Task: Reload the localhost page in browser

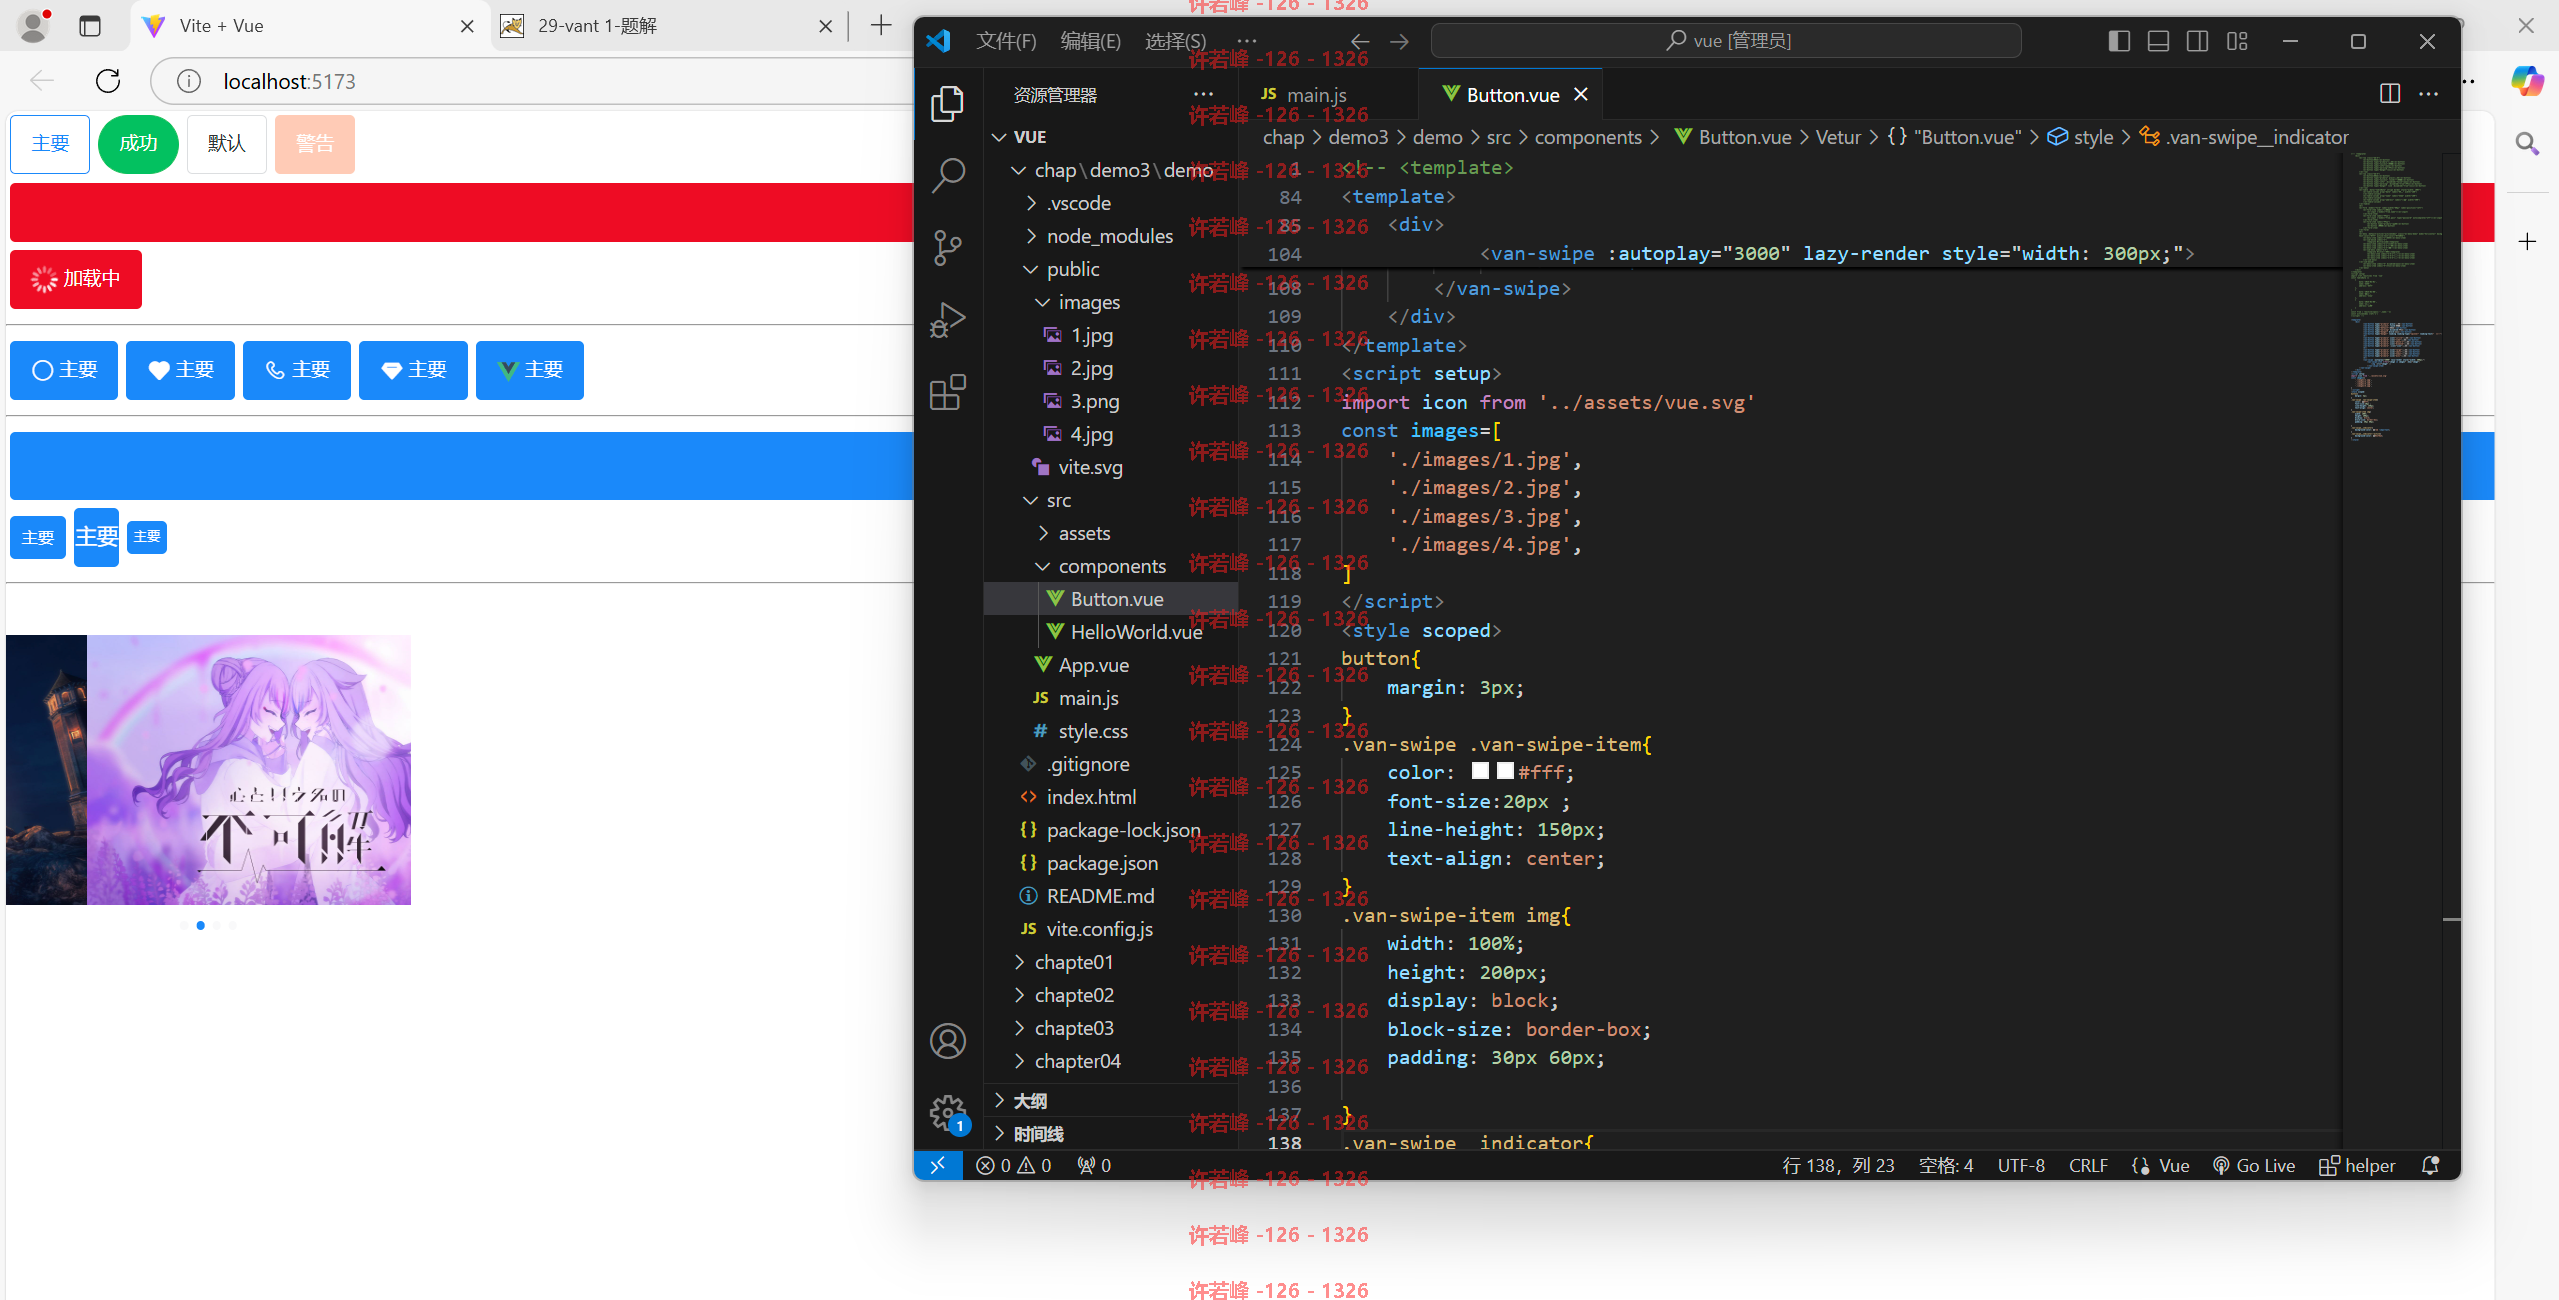Action: pyautogui.click(x=108, y=81)
